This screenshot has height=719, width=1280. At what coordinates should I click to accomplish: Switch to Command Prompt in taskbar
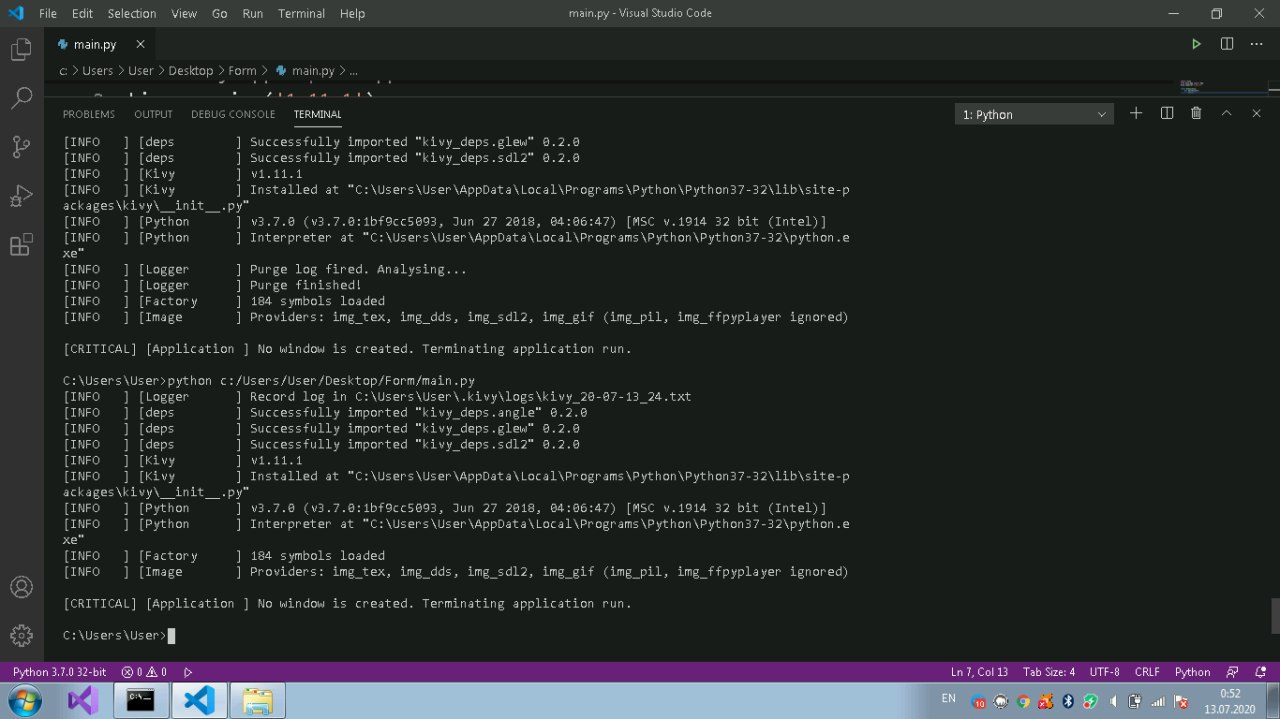140,700
